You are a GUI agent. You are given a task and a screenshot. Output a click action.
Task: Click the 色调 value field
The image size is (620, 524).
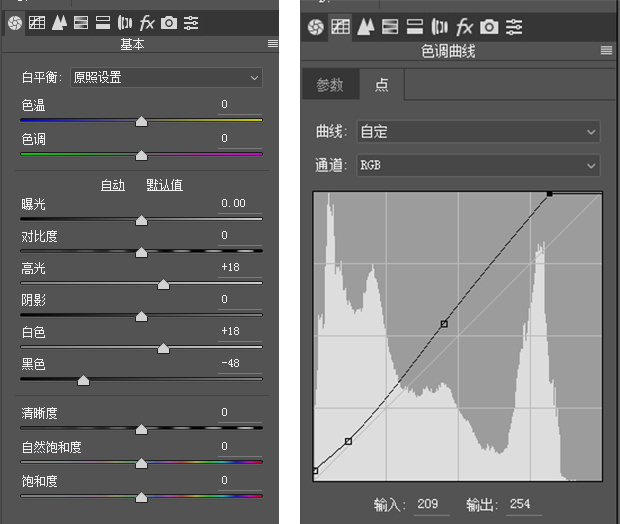tap(240, 139)
